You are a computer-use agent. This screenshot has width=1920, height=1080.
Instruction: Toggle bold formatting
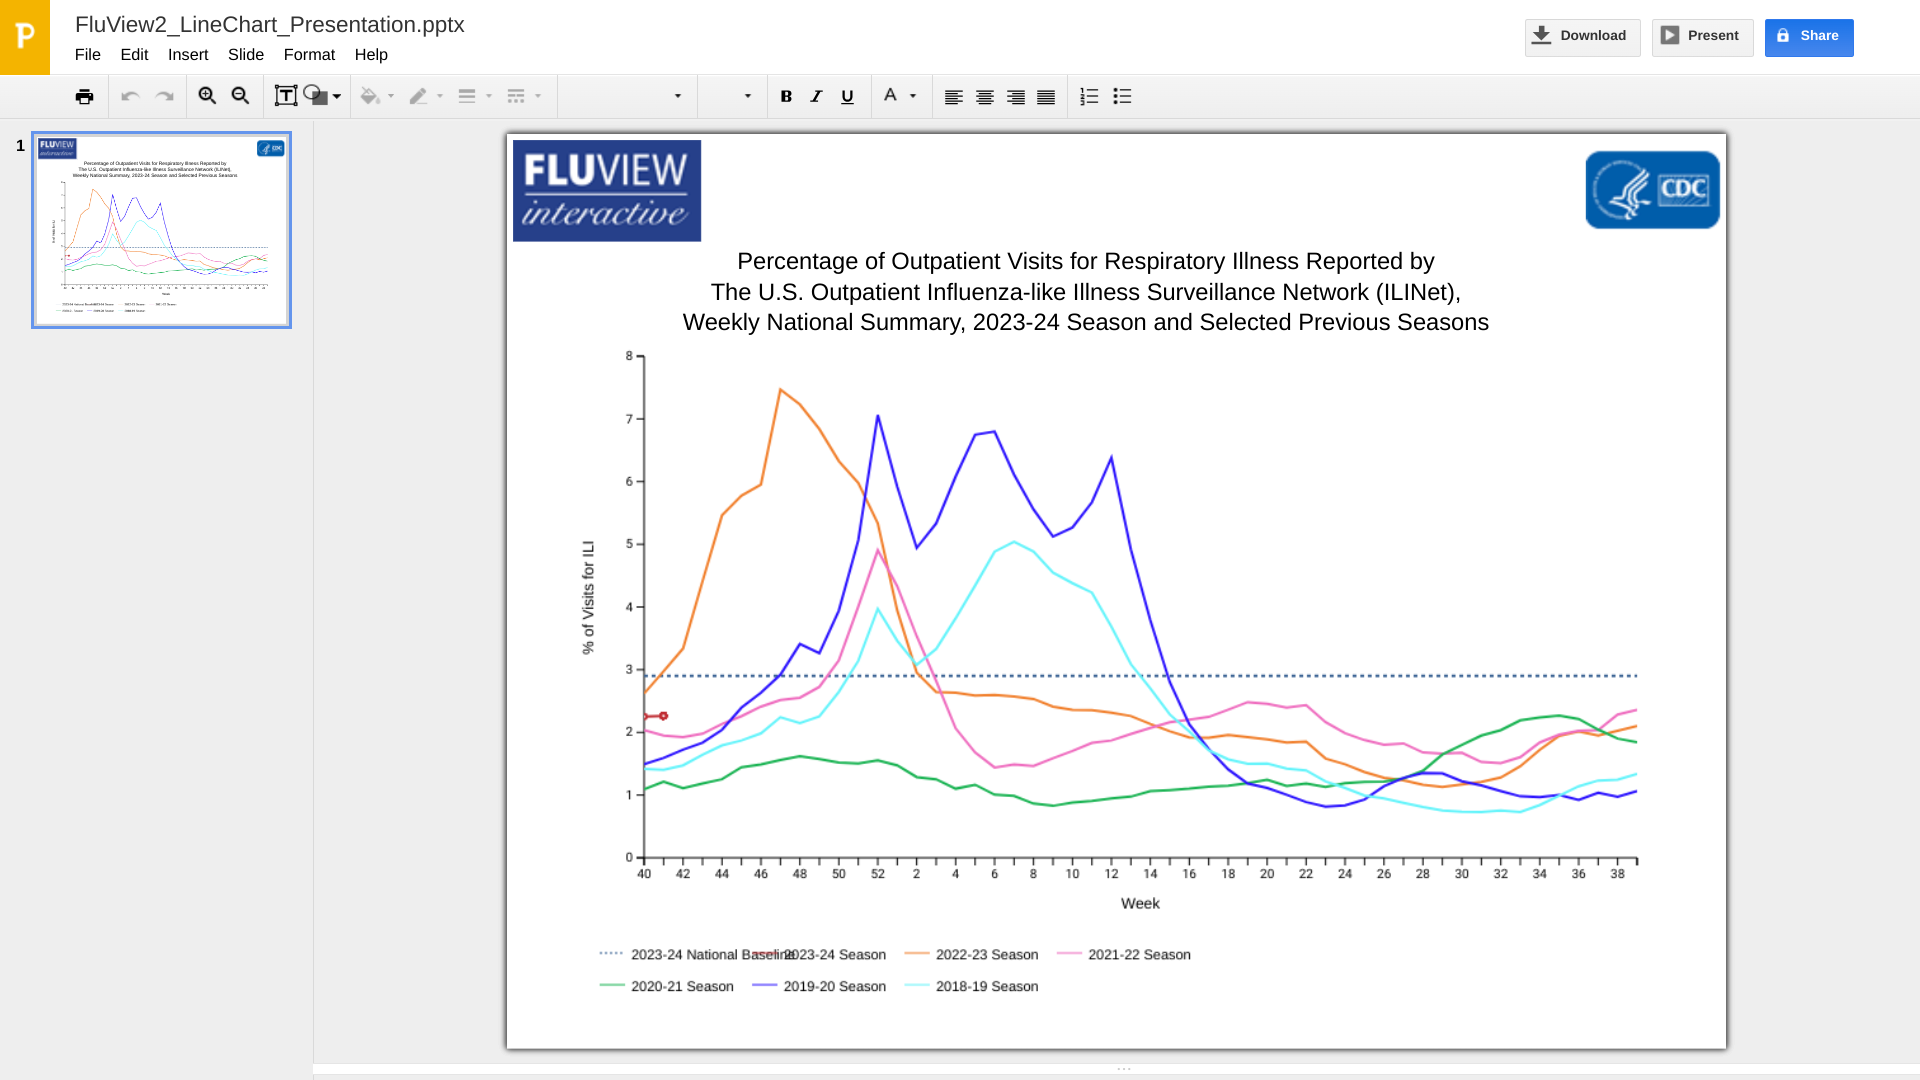click(x=786, y=97)
